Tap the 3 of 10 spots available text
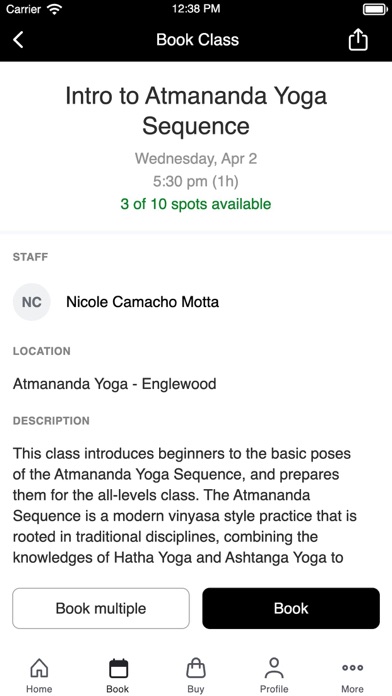 pyautogui.click(x=196, y=204)
